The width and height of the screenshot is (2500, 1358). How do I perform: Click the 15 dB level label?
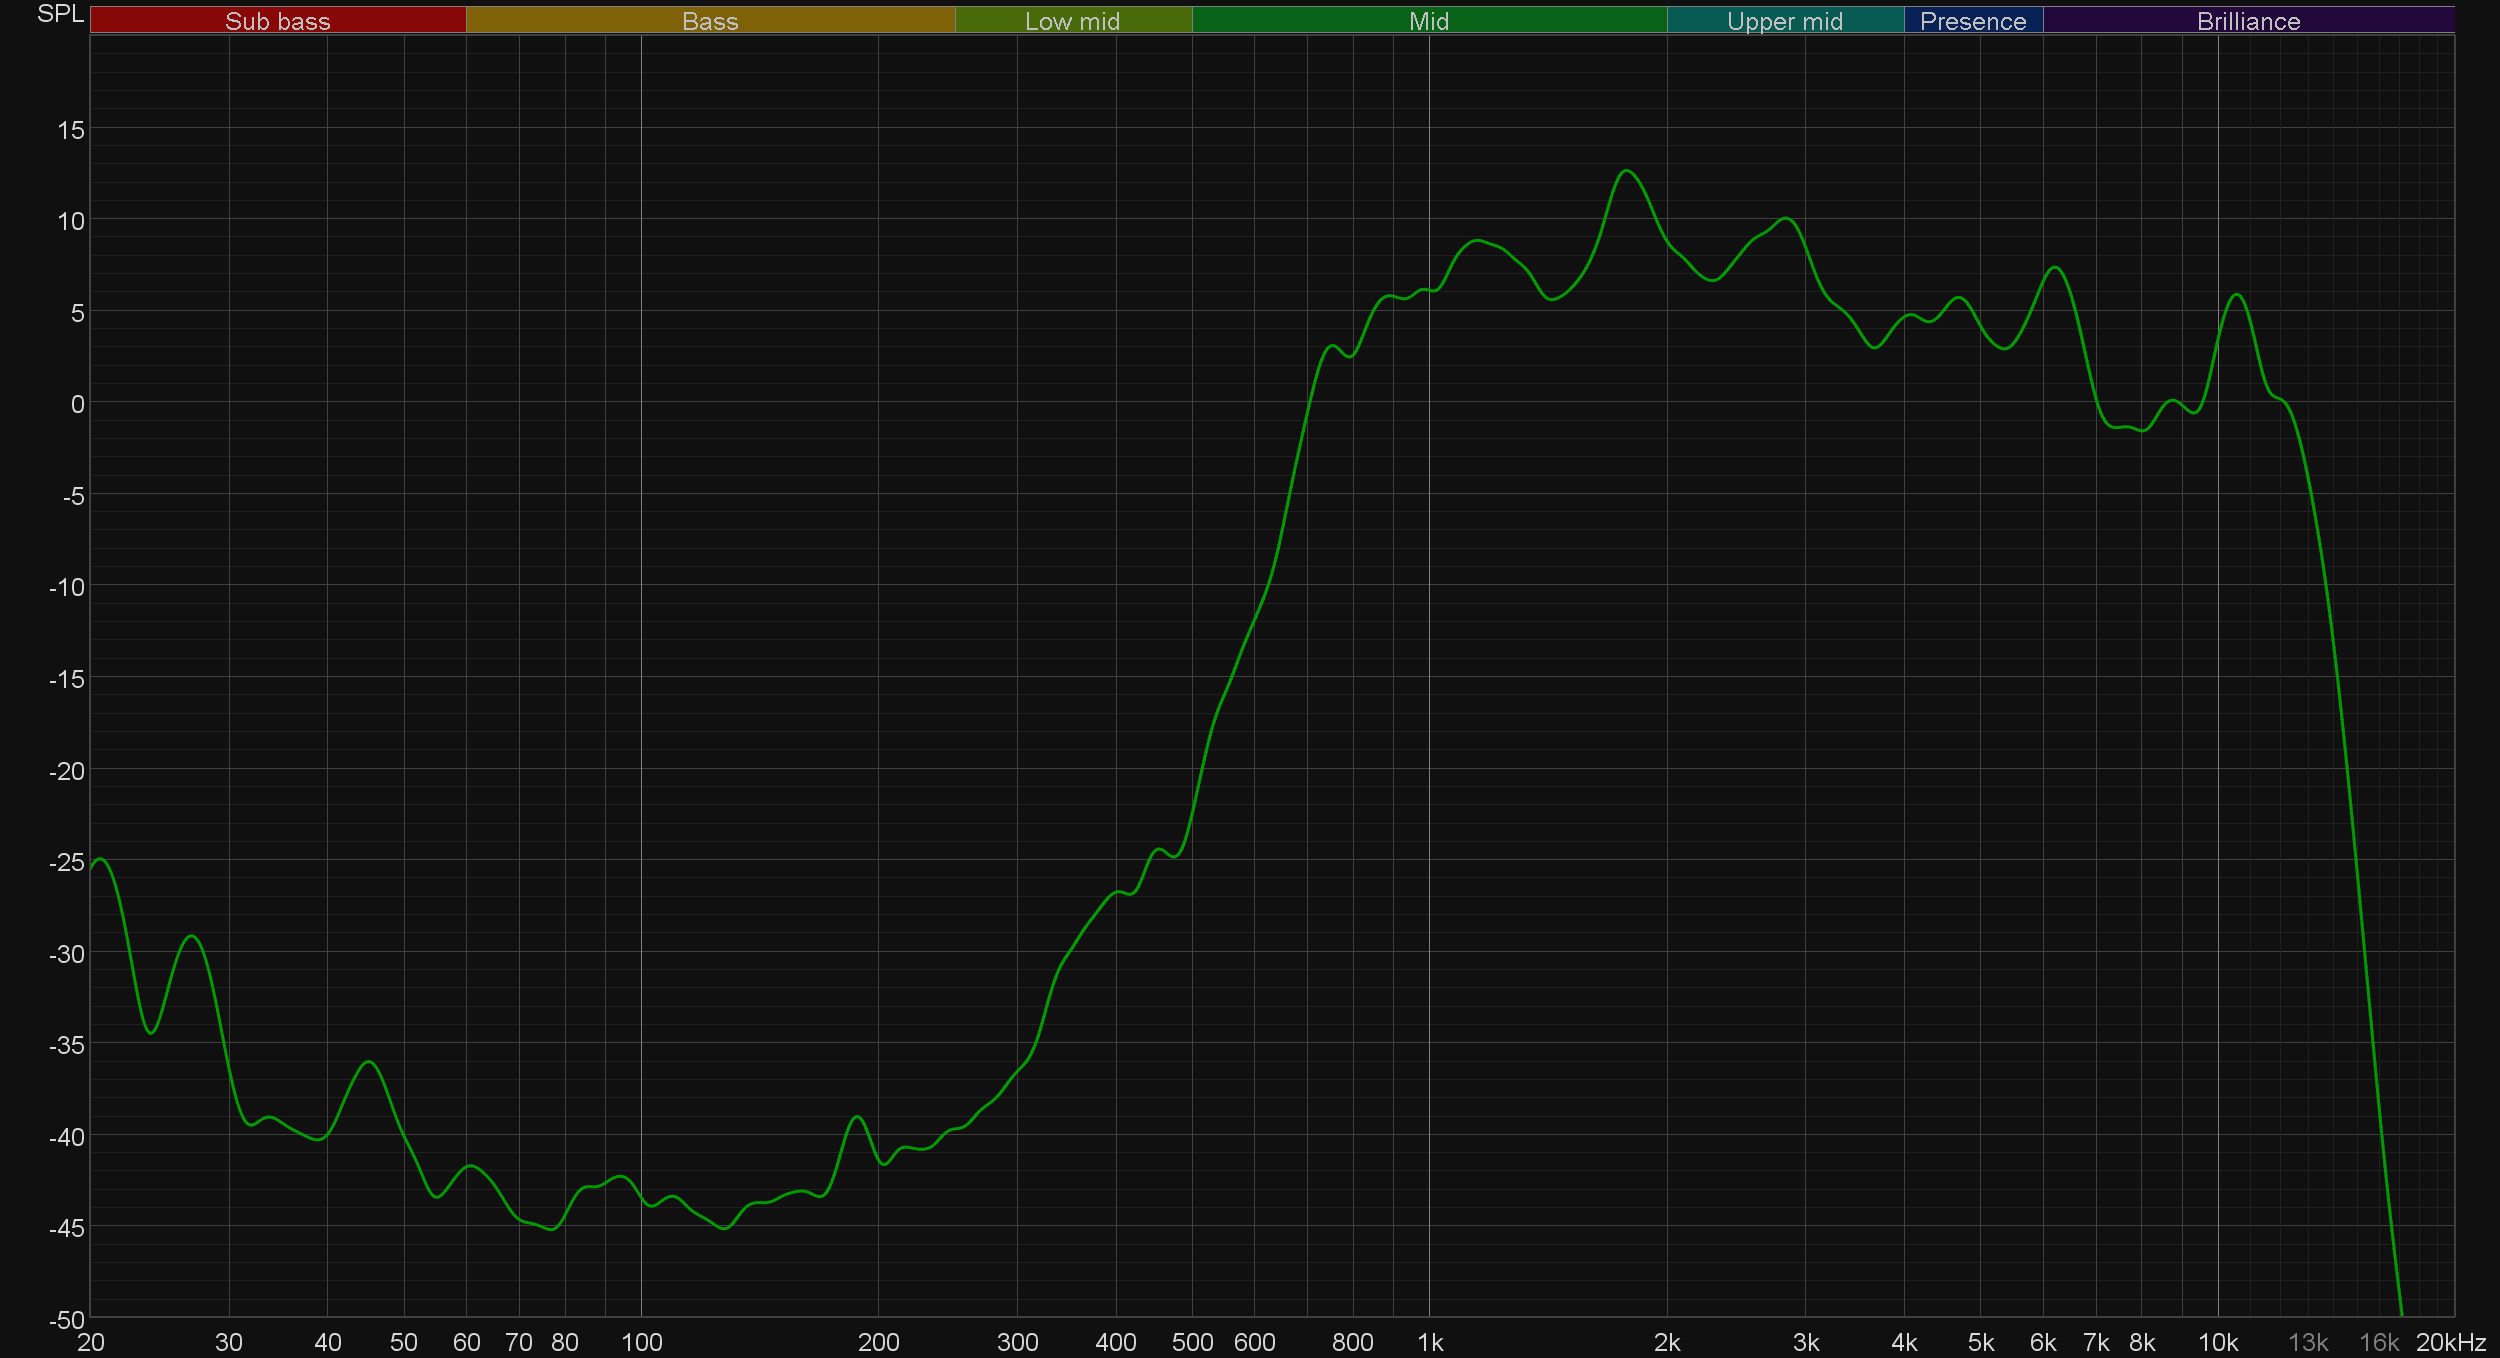click(71, 130)
